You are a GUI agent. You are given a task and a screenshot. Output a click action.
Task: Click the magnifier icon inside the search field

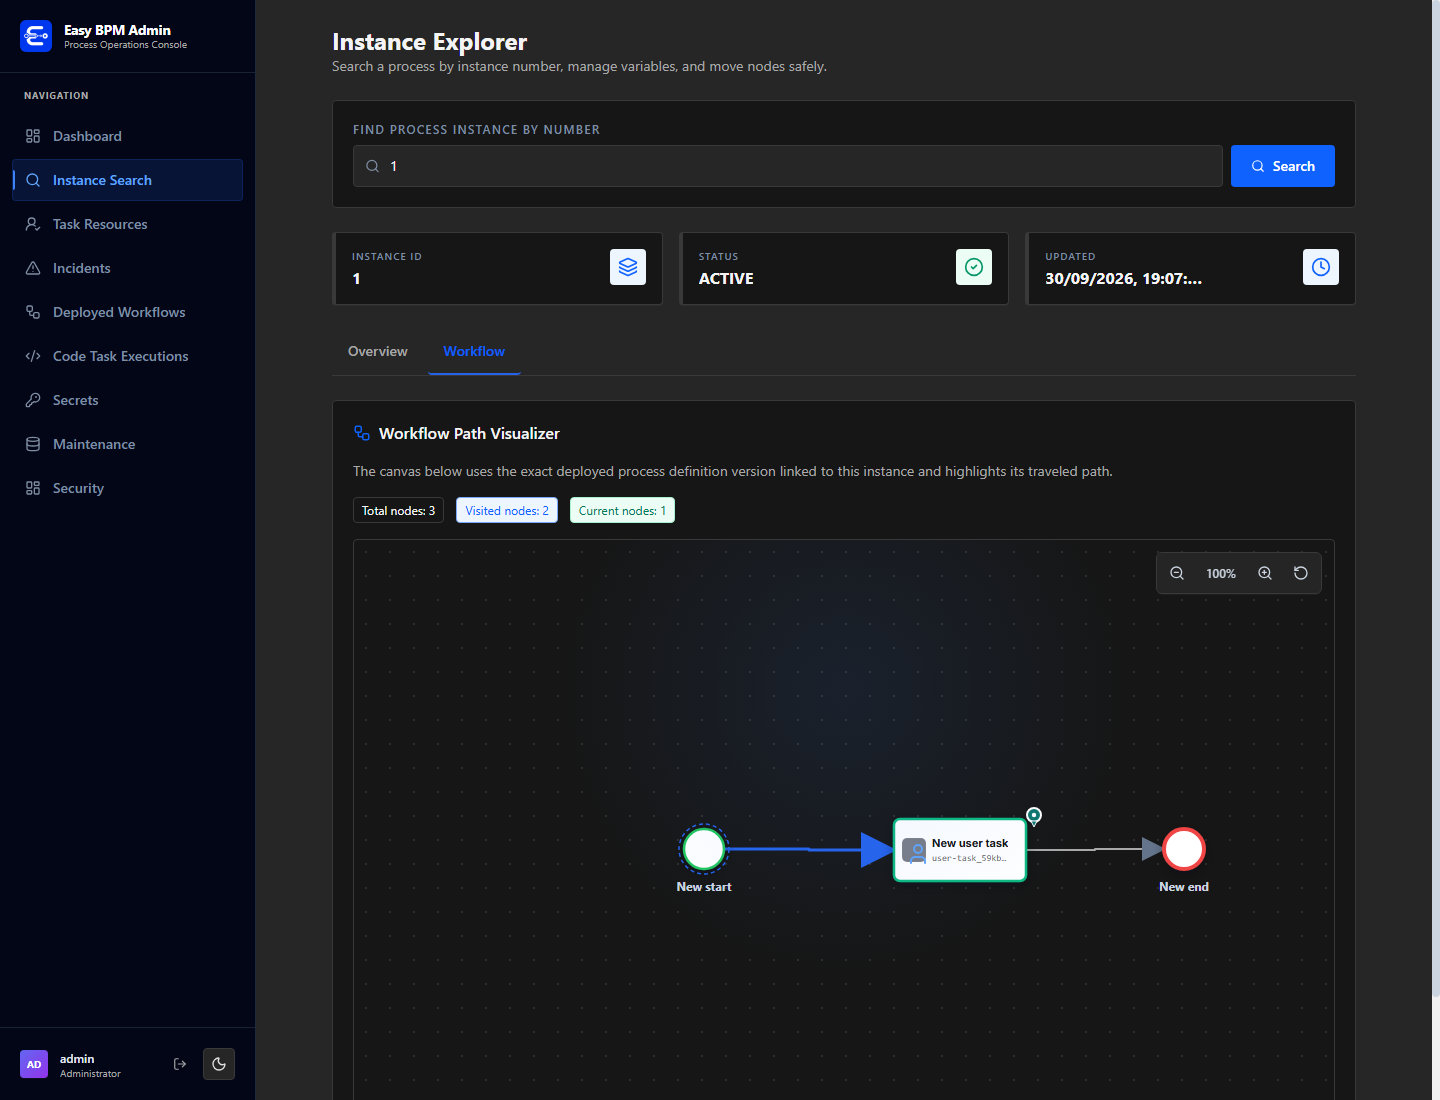(372, 166)
